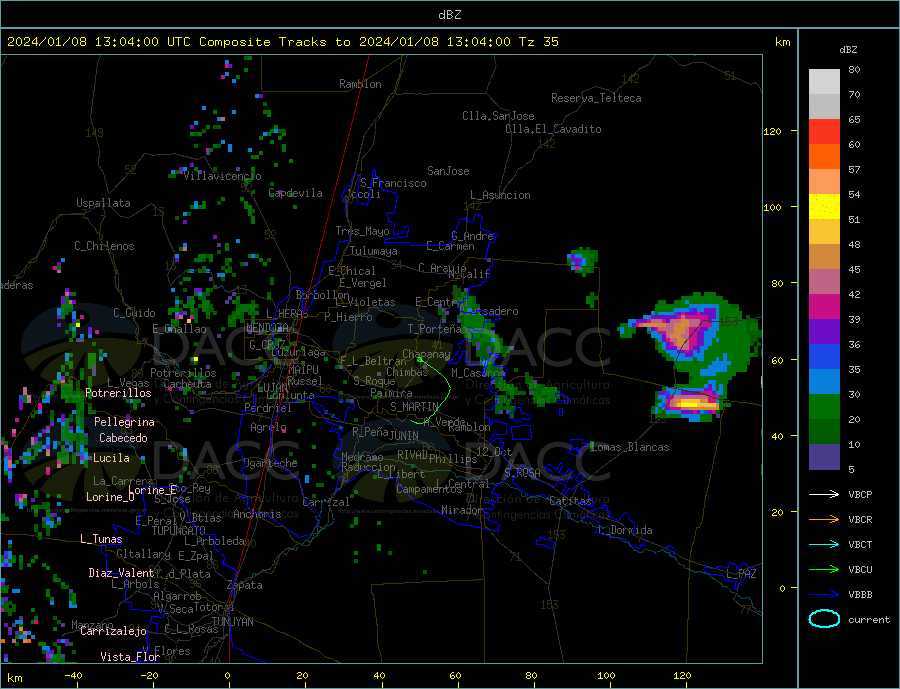Click the dBZ title at top
The image size is (900, 689).
coord(449,15)
